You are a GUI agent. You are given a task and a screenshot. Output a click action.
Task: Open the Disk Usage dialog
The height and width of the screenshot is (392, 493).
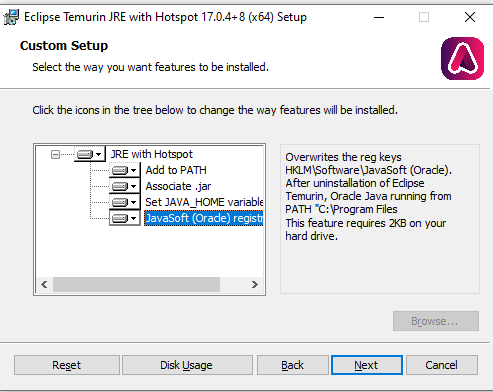(x=187, y=365)
